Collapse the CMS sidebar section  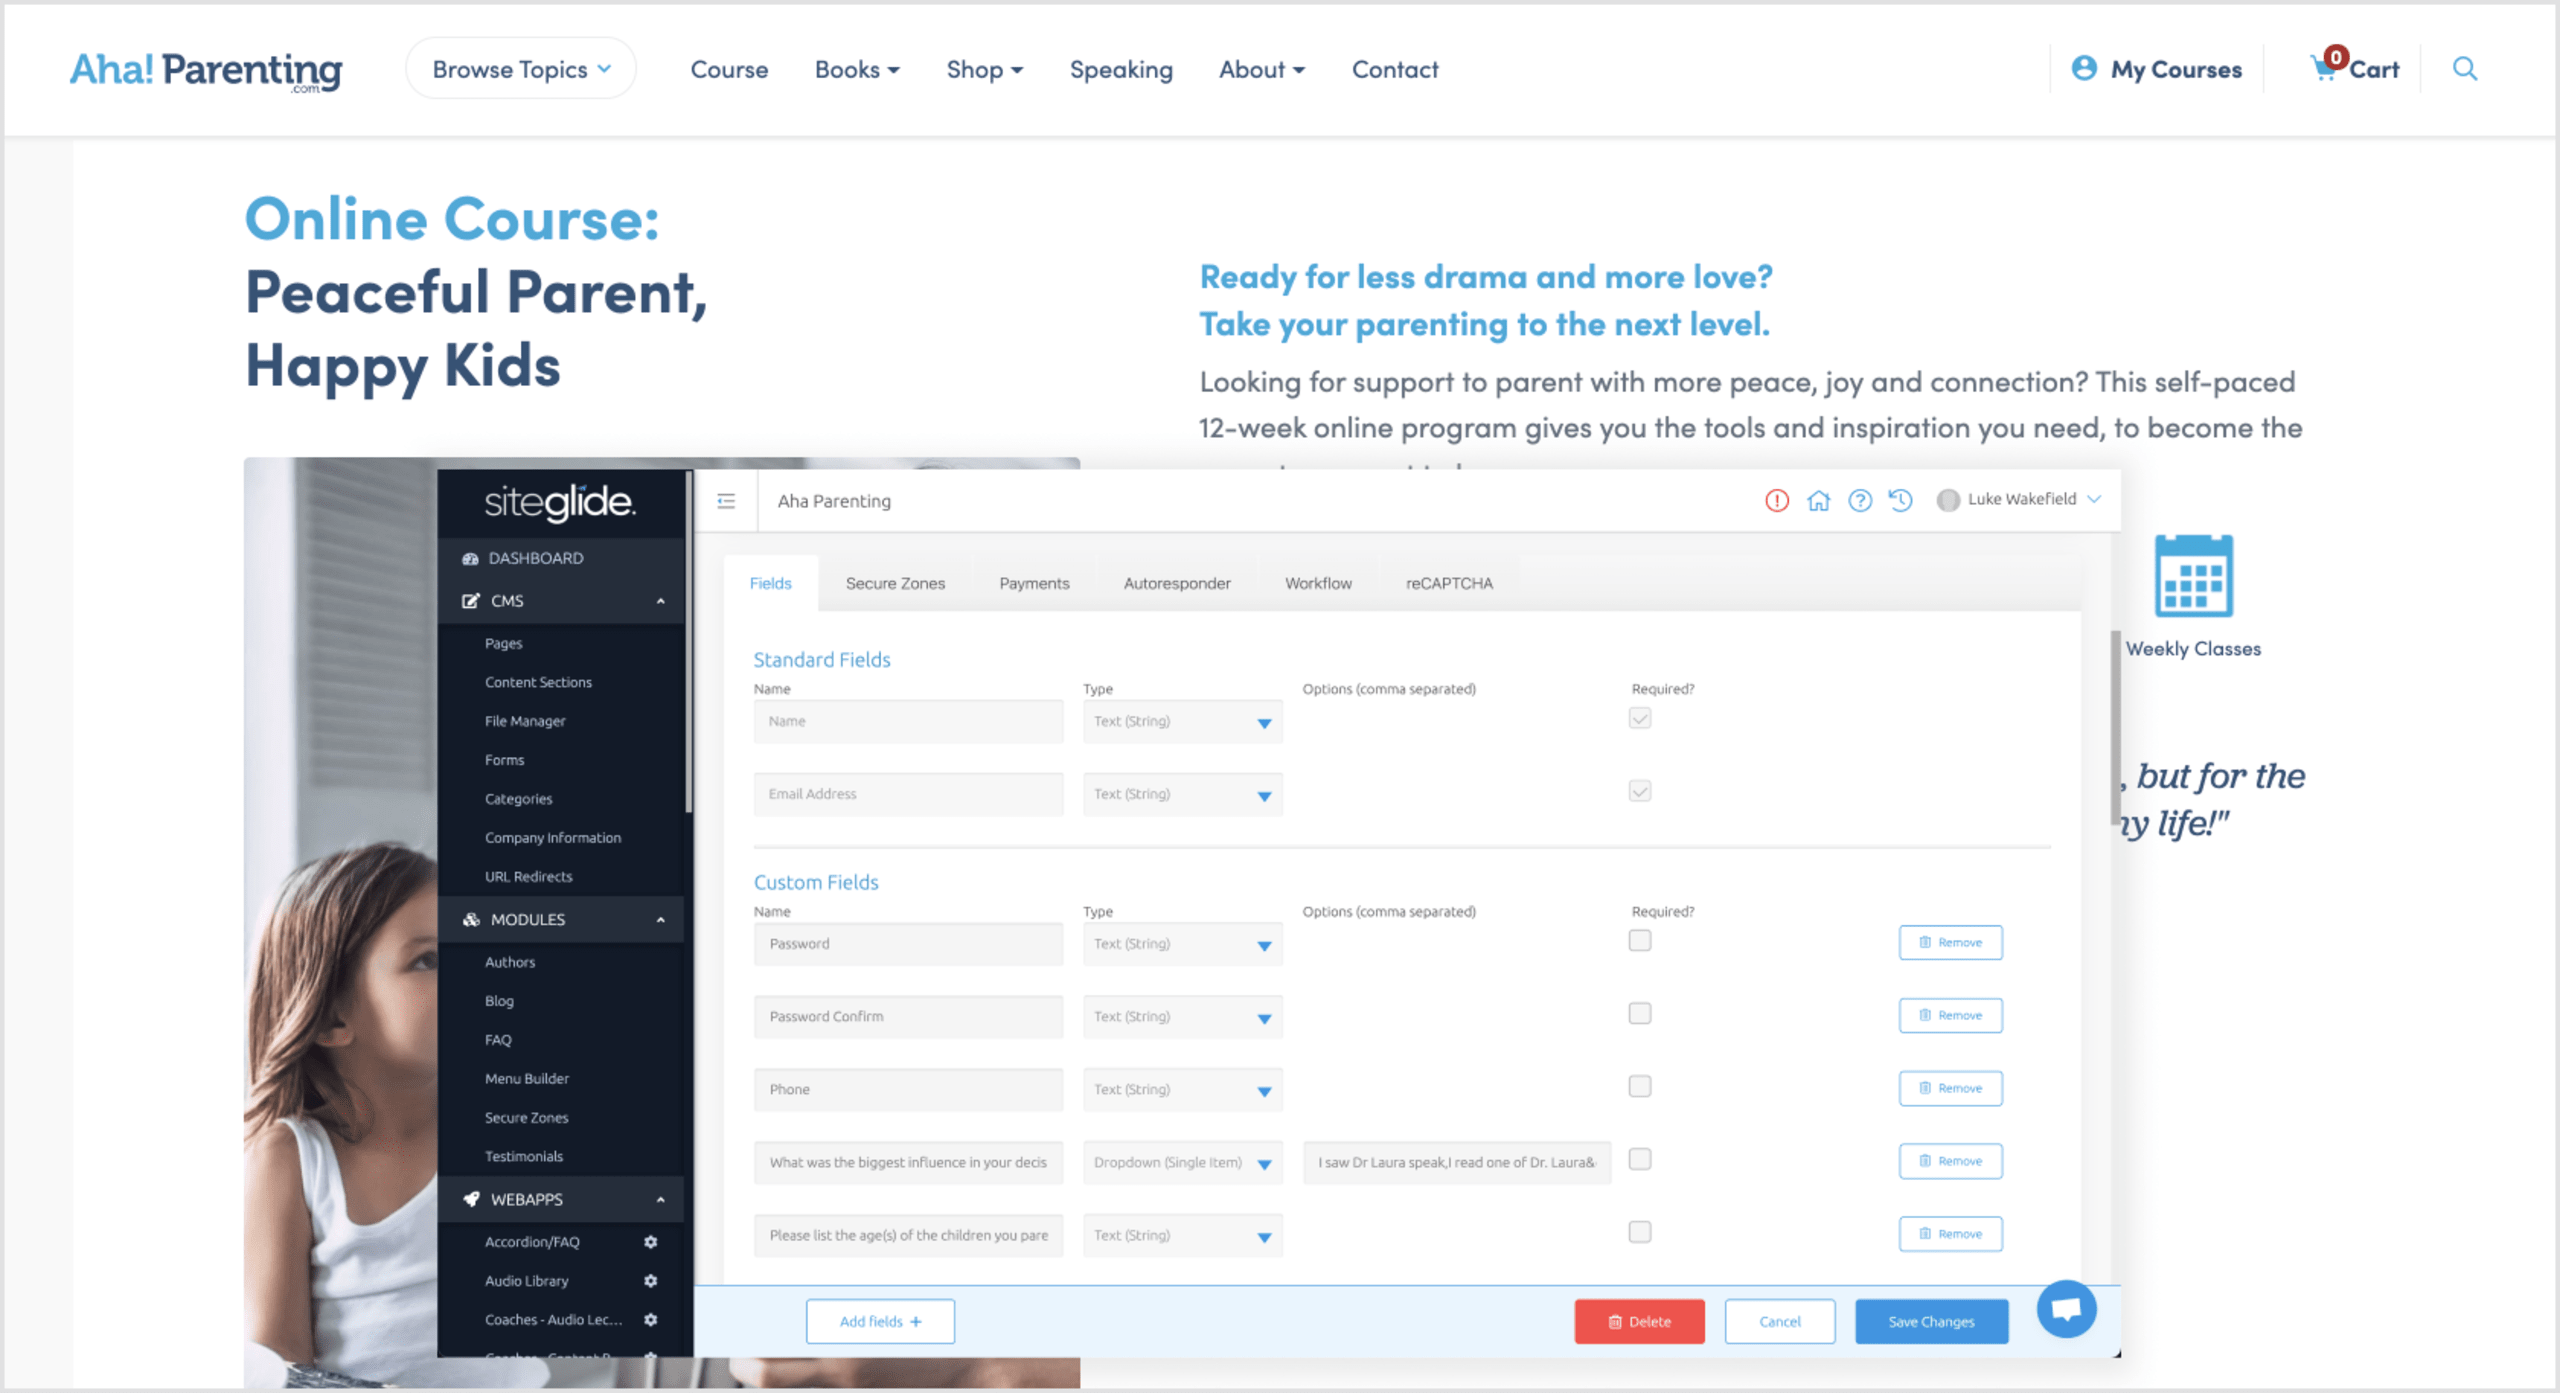click(x=661, y=601)
